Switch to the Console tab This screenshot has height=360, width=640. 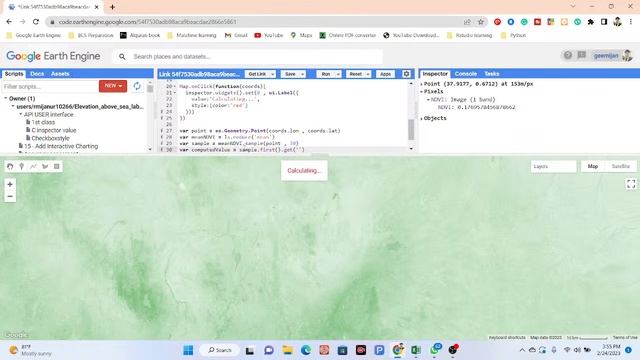pyautogui.click(x=466, y=74)
